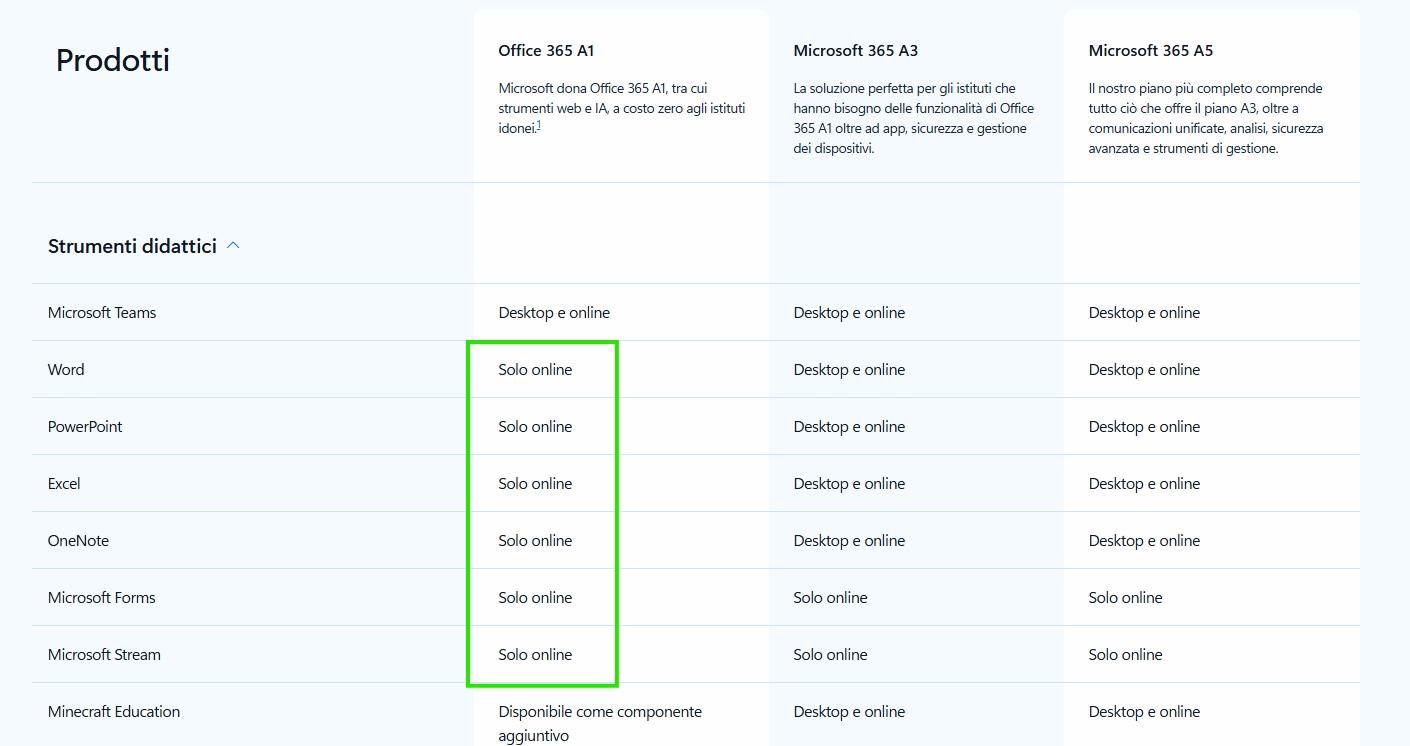The height and width of the screenshot is (746, 1410).
Task: Click 'Disponibile come componente aggiuntivo' for Minecraft Education
Action: (x=600, y=724)
